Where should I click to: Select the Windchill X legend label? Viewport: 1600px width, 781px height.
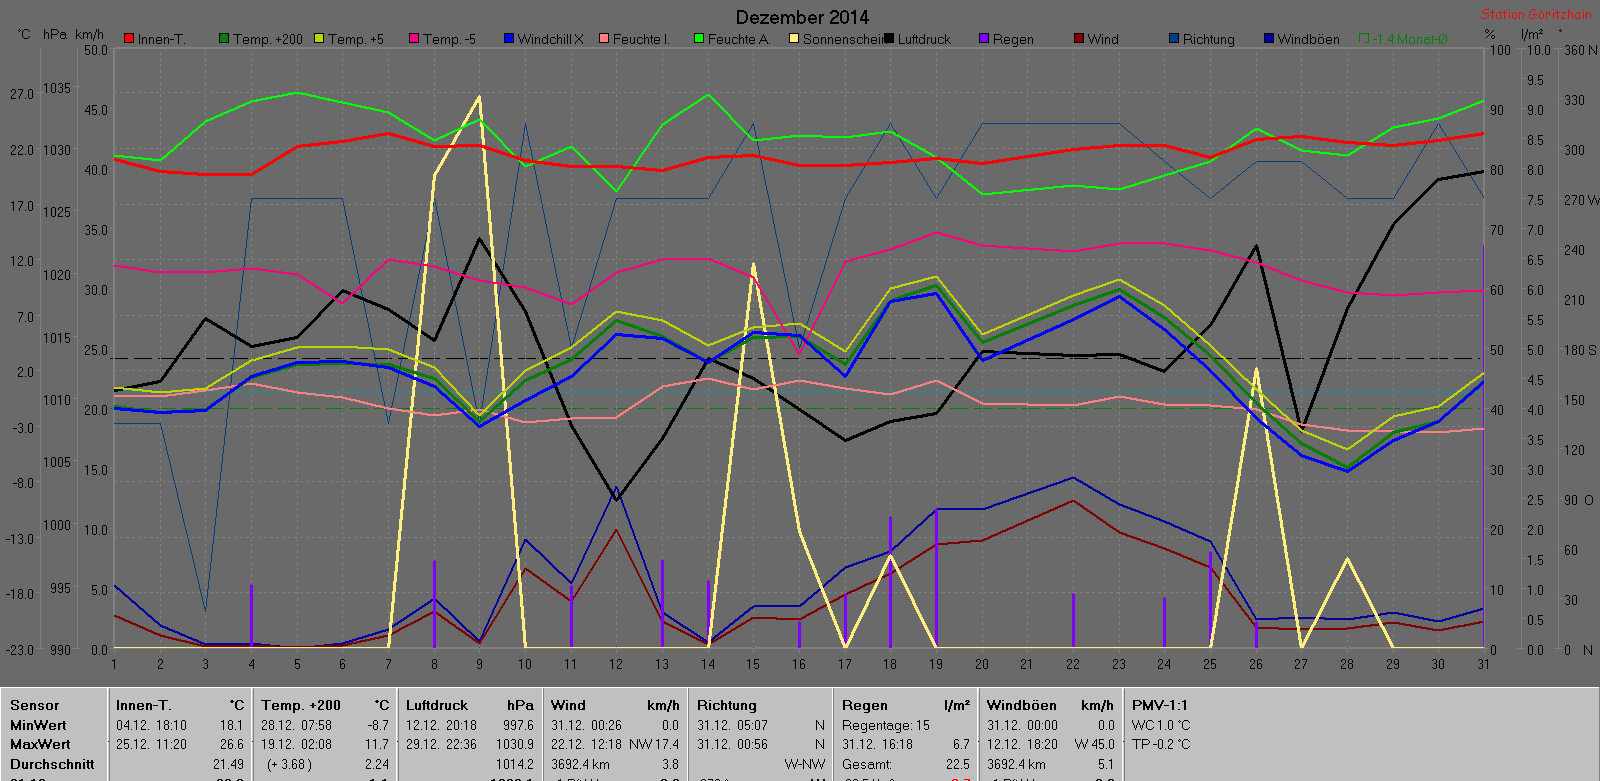click(x=551, y=40)
